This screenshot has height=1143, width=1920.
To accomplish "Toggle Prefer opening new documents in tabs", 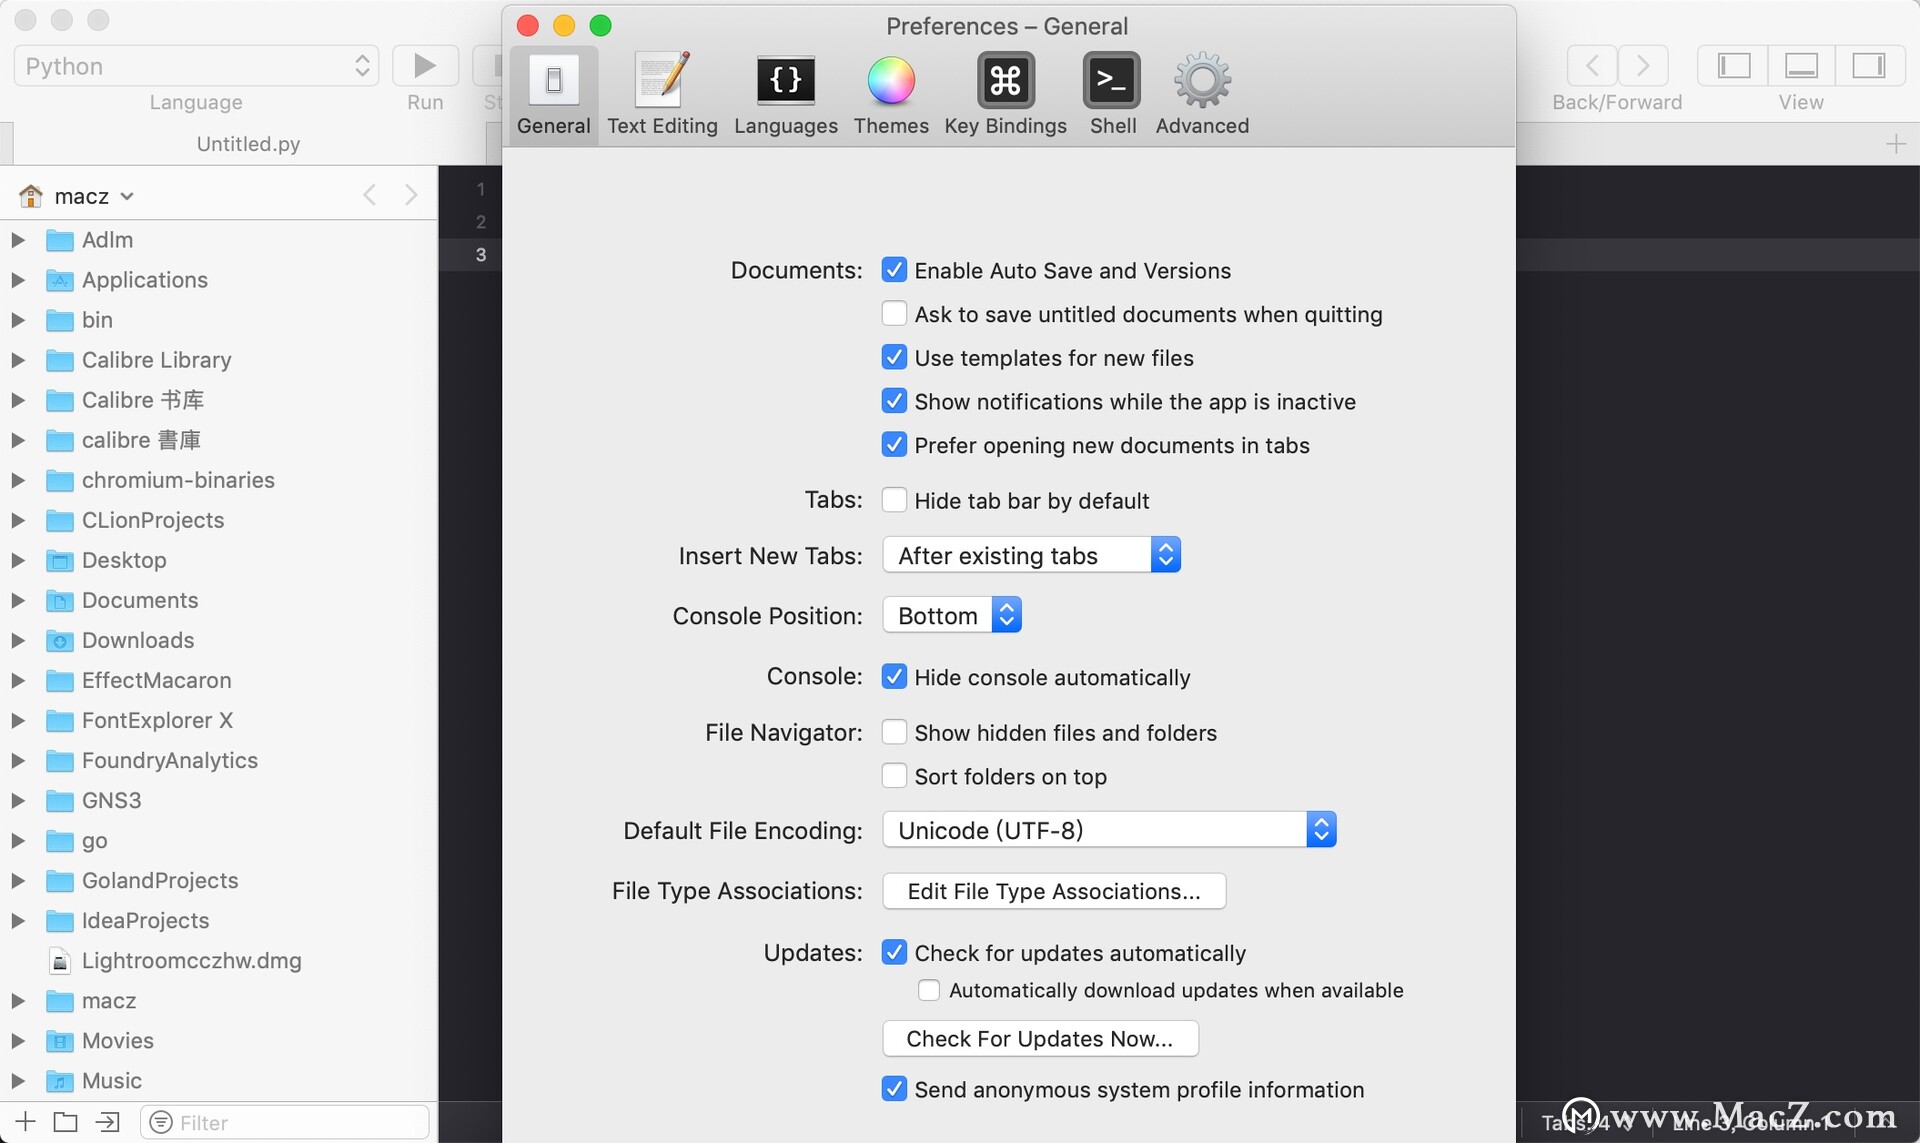I will [x=894, y=445].
